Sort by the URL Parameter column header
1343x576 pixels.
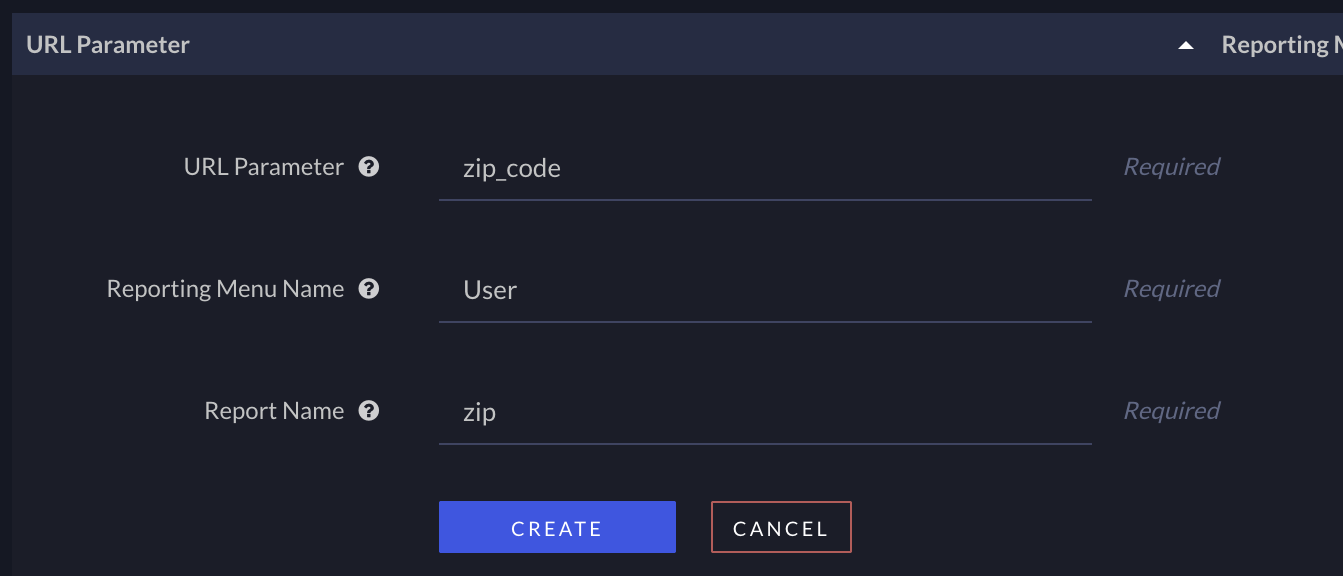pos(108,45)
